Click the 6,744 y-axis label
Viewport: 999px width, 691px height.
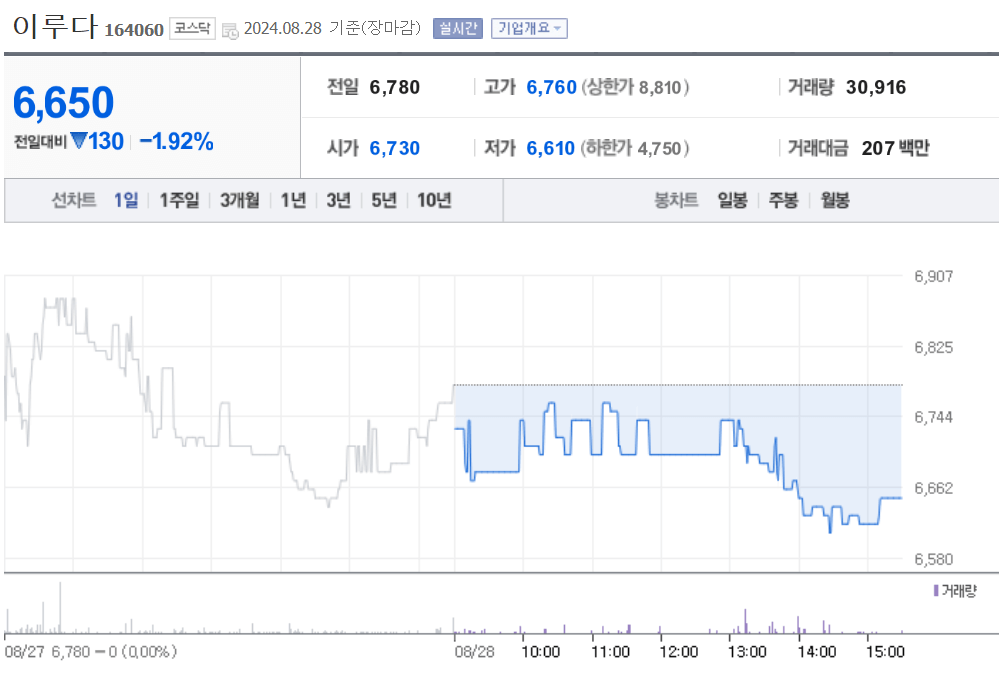(x=933, y=417)
